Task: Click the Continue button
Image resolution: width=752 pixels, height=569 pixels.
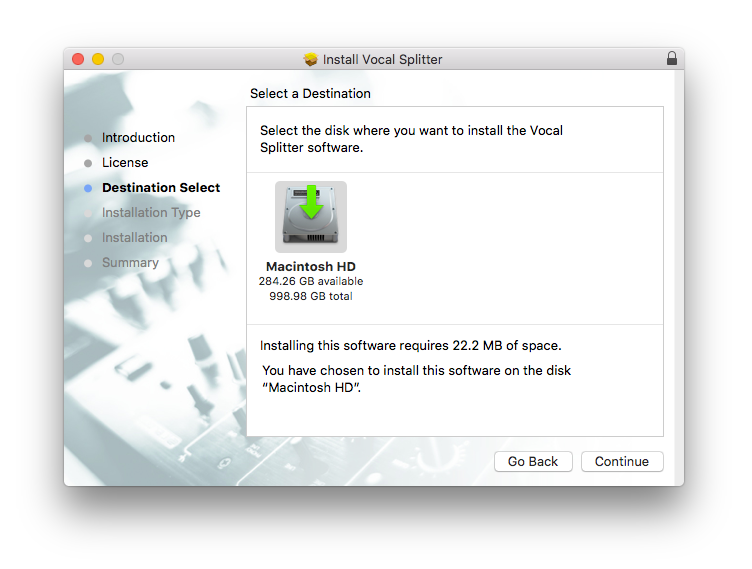Action: click(622, 461)
